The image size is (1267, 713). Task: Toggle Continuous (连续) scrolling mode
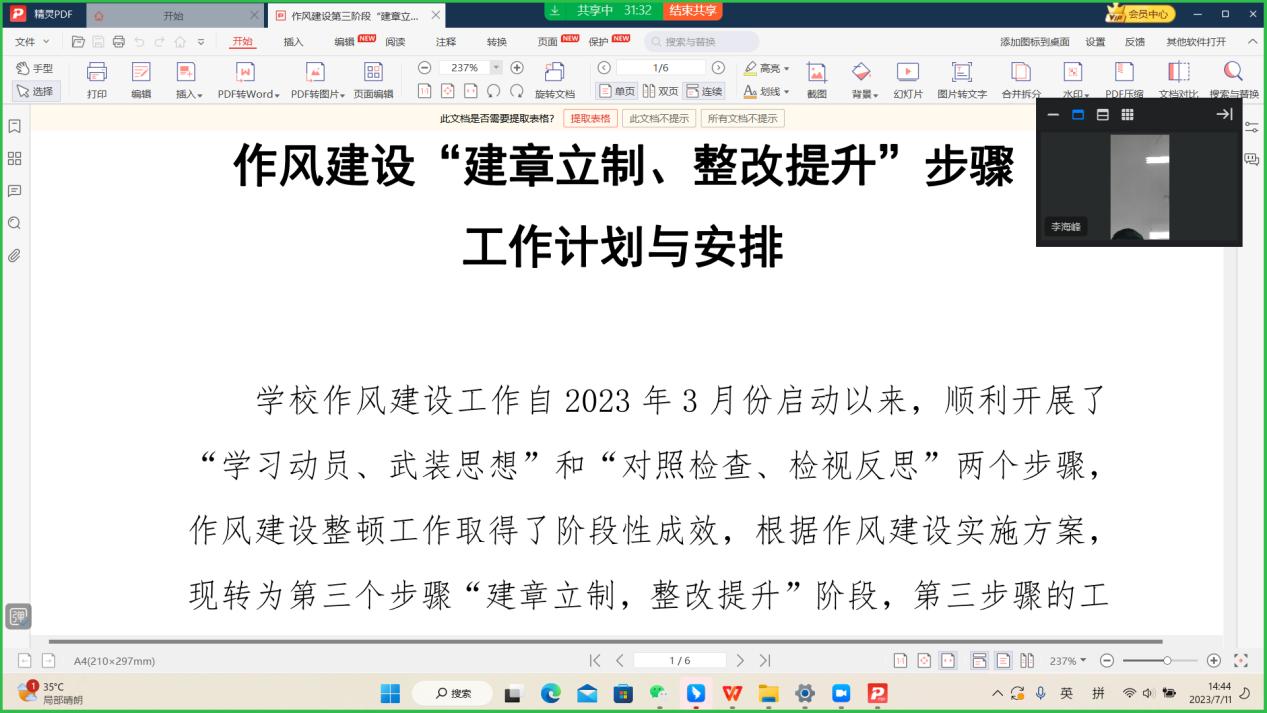(704, 91)
